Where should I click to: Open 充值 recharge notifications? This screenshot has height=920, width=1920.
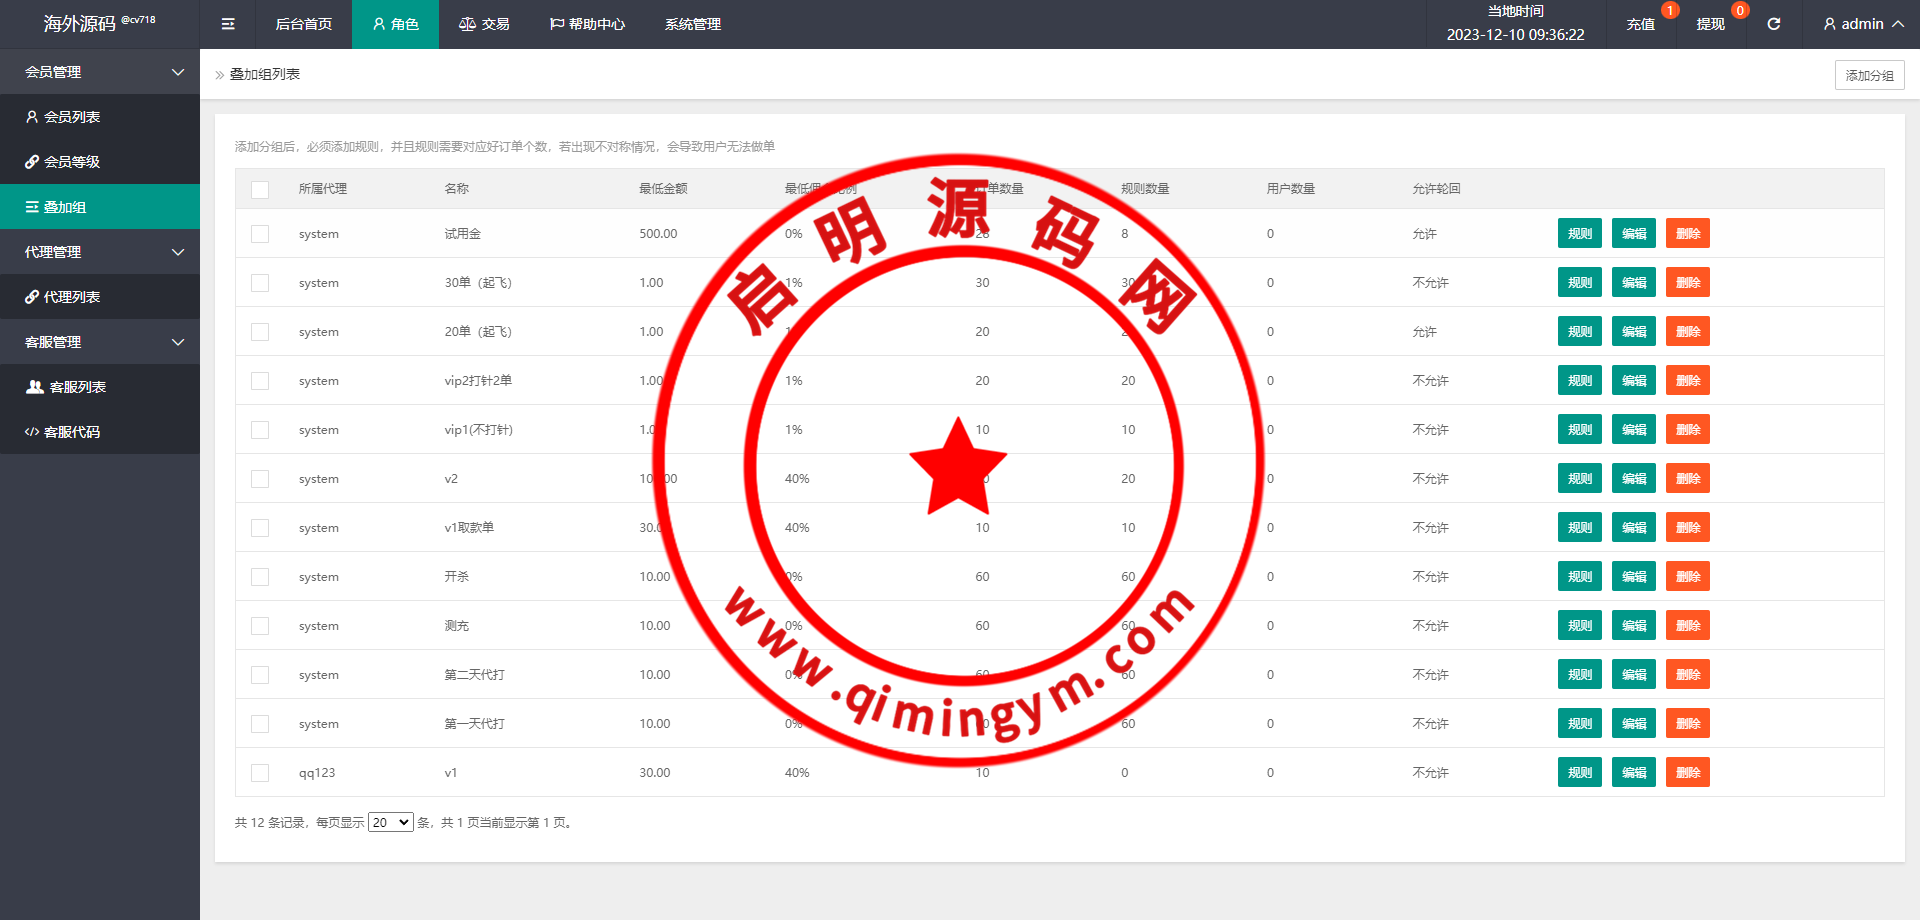click(1640, 24)
